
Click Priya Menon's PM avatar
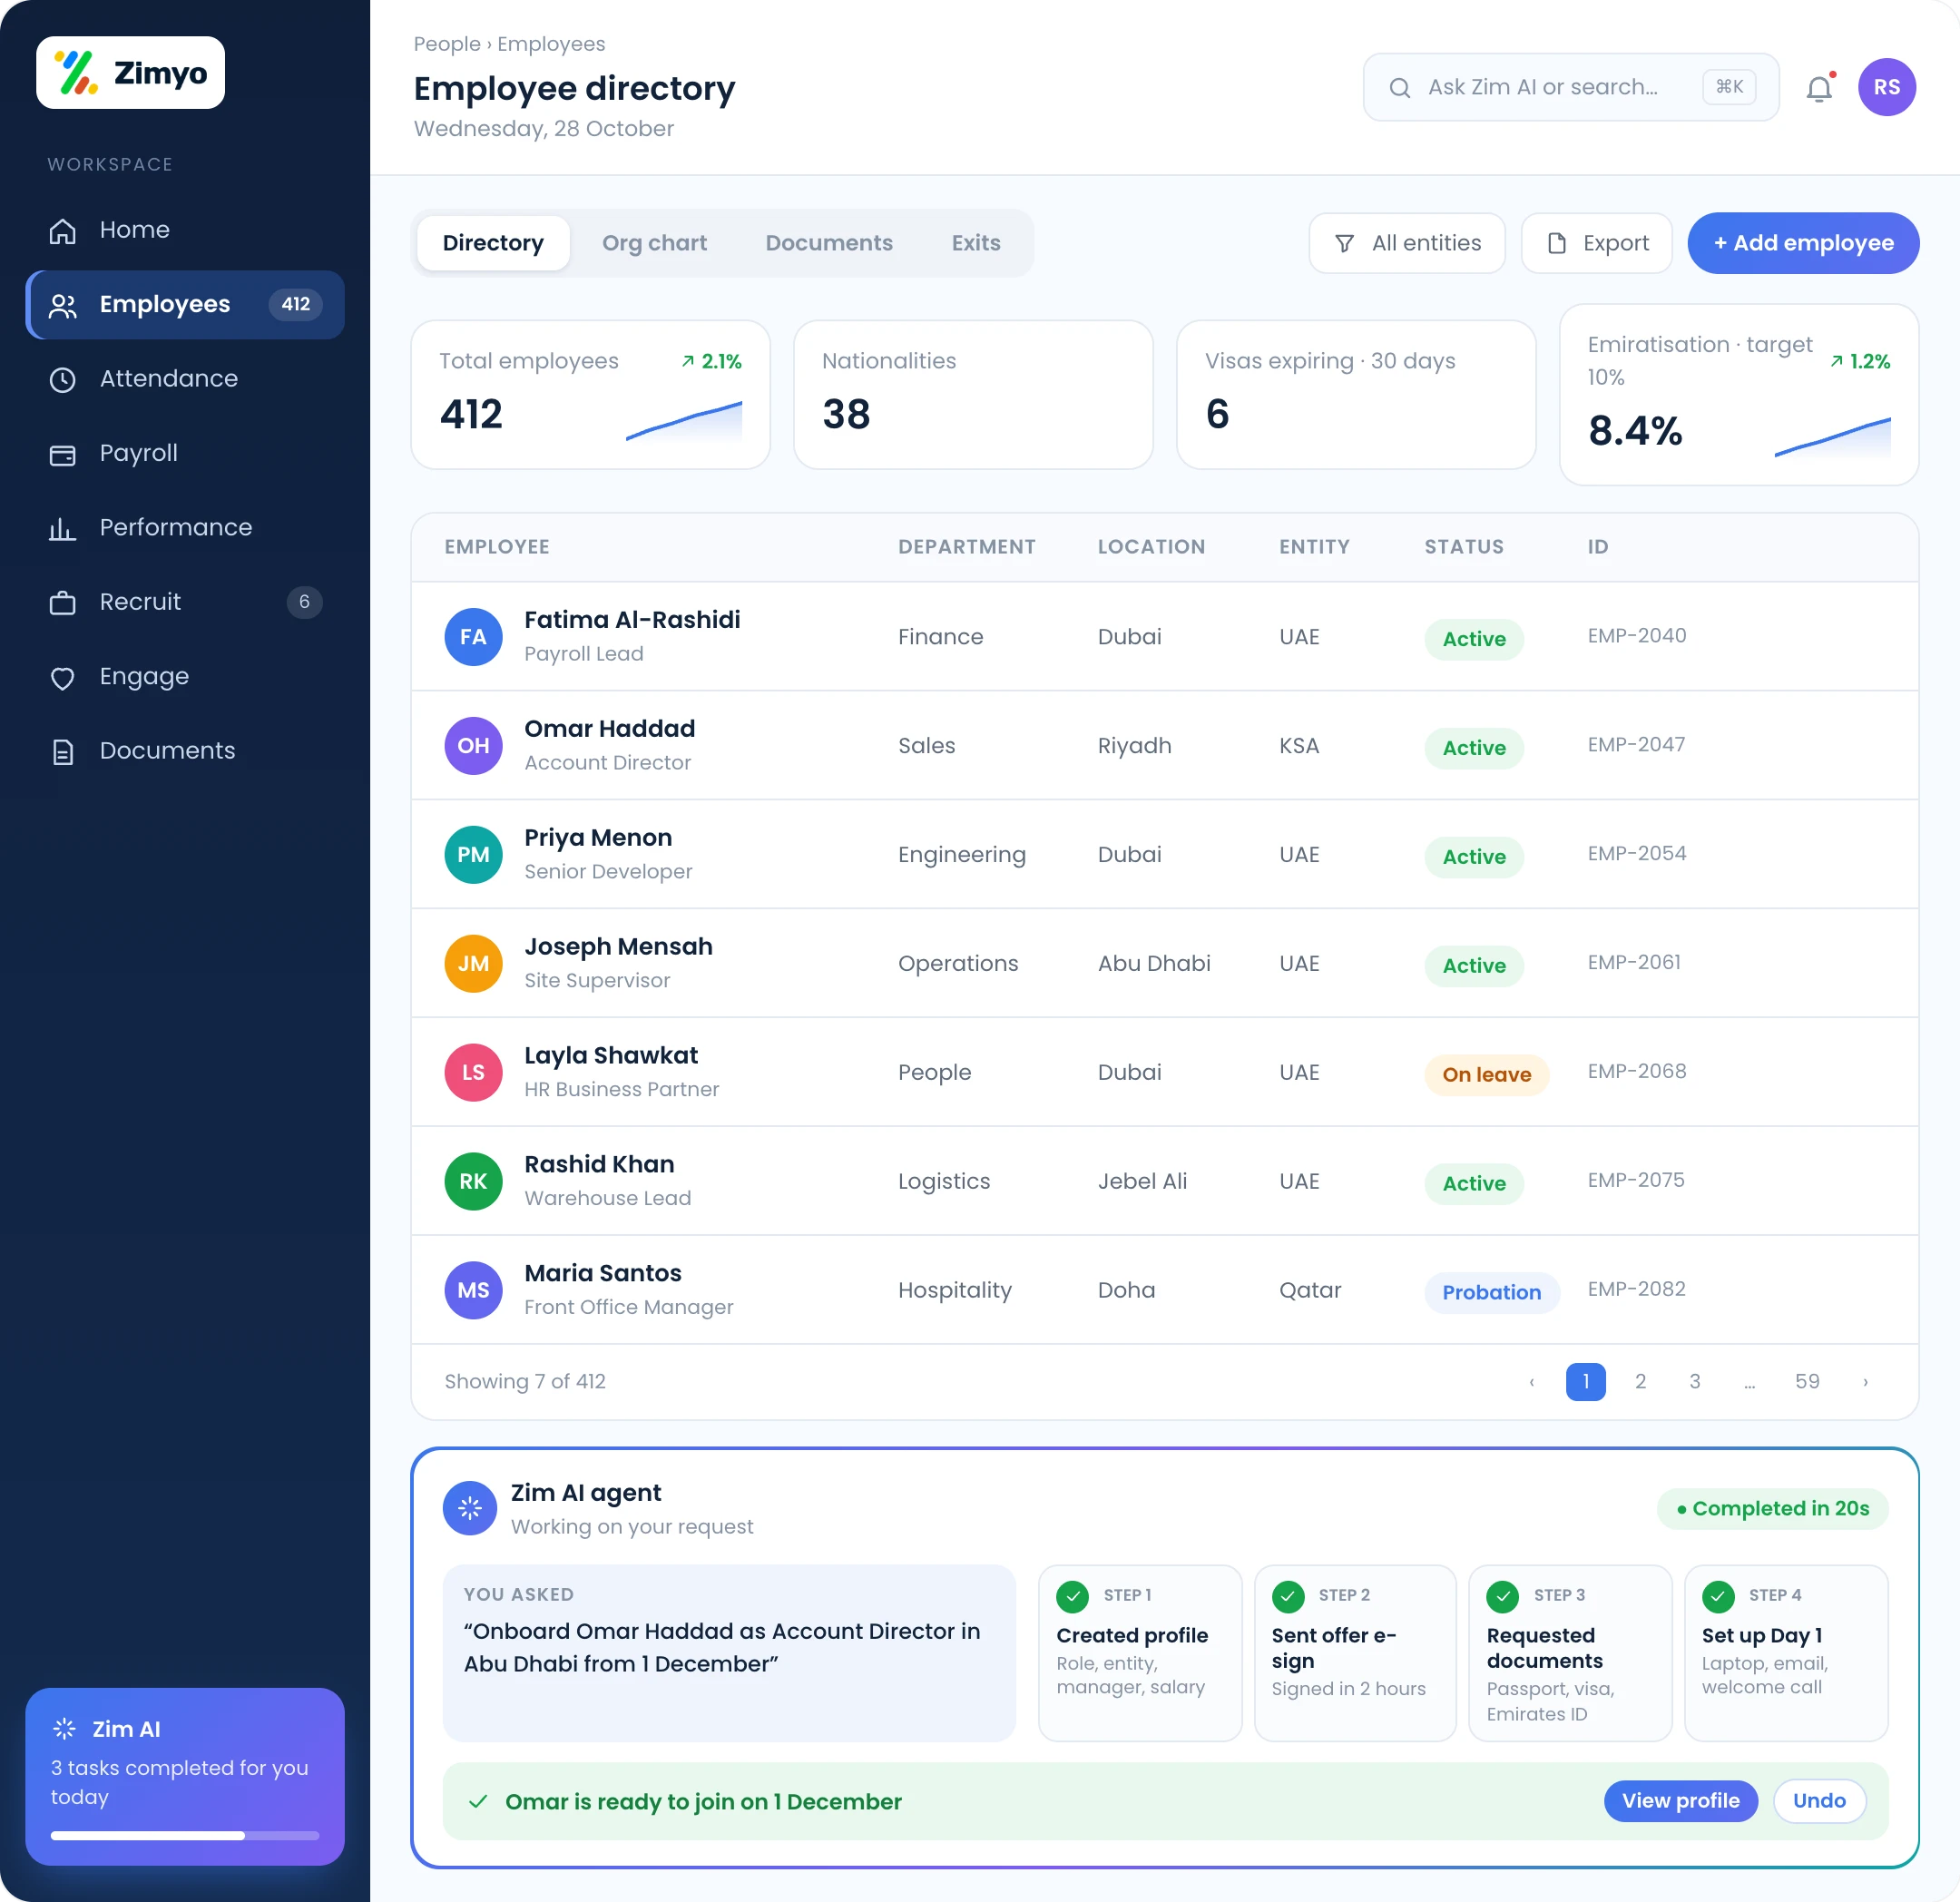click(x=473, y=855)
